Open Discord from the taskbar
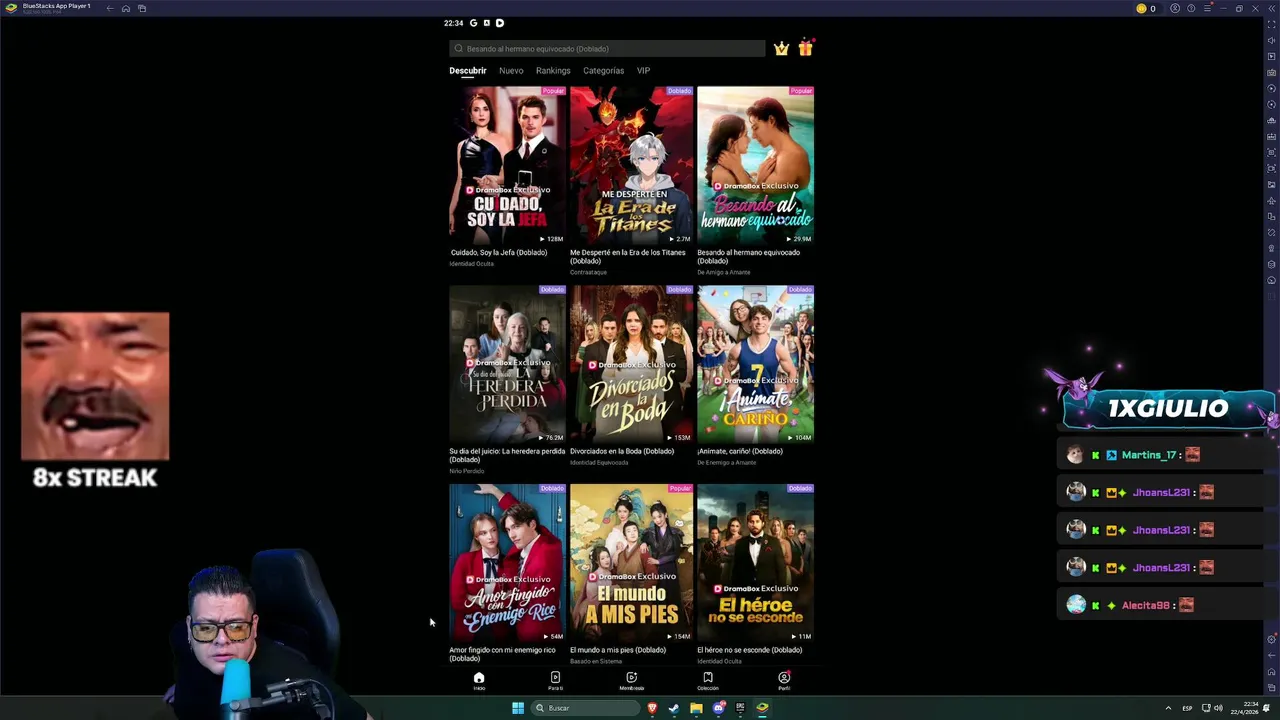Image resolution: width=1280 pixels, height=720 pixels. coord(718,708)
